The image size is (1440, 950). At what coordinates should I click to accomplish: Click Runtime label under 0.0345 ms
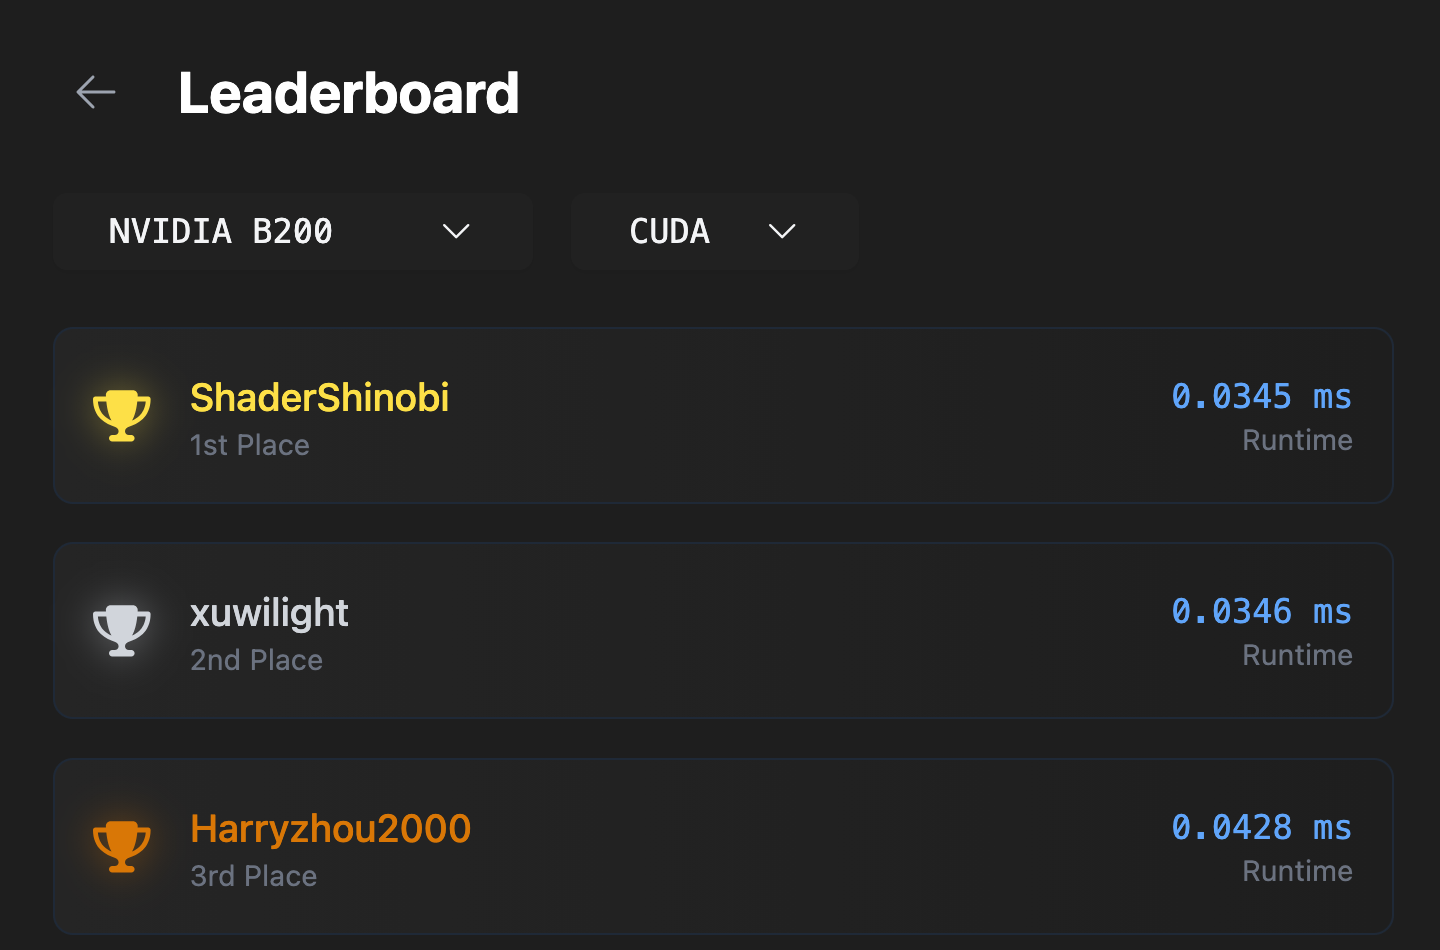click(1297, 440)
